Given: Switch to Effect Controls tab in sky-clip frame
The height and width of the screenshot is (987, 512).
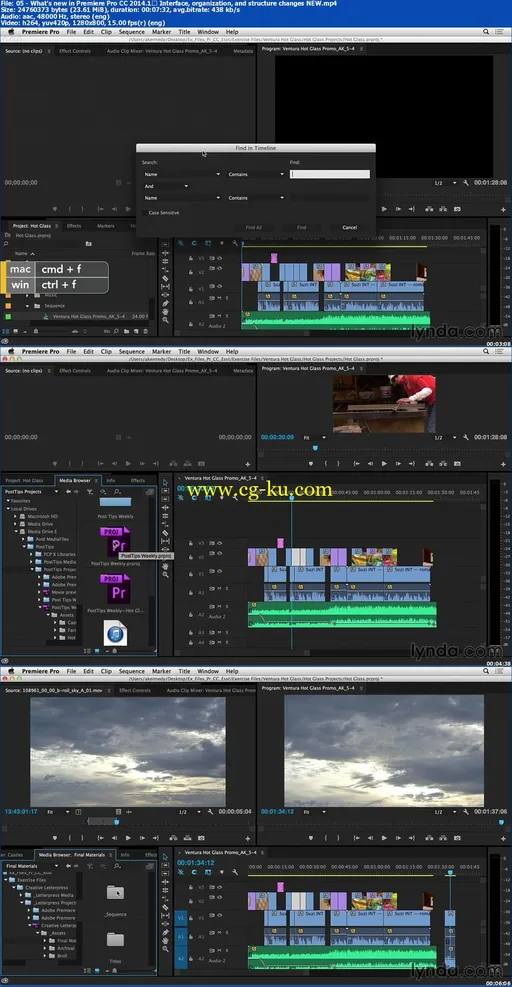Looking at the screenshot, I should (x=135, y=691).
